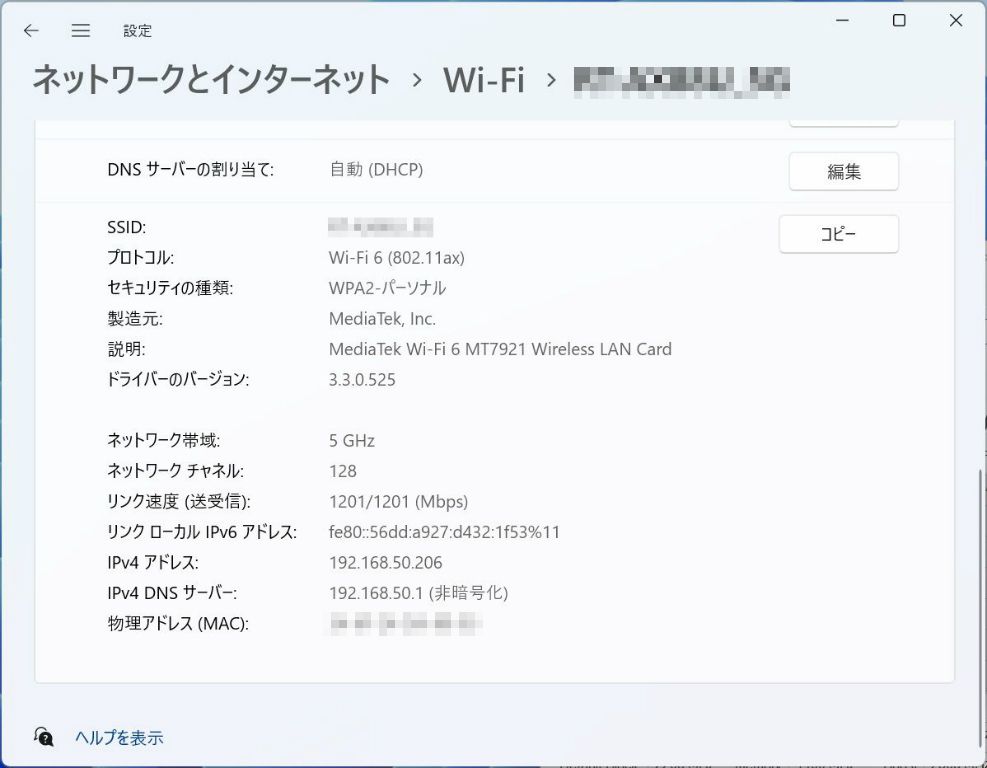This screenshot has width=987, height=768.
Task: Select DNS server 192.168.50.1 (非暗号化)
Action: click(x=419, y=593)
